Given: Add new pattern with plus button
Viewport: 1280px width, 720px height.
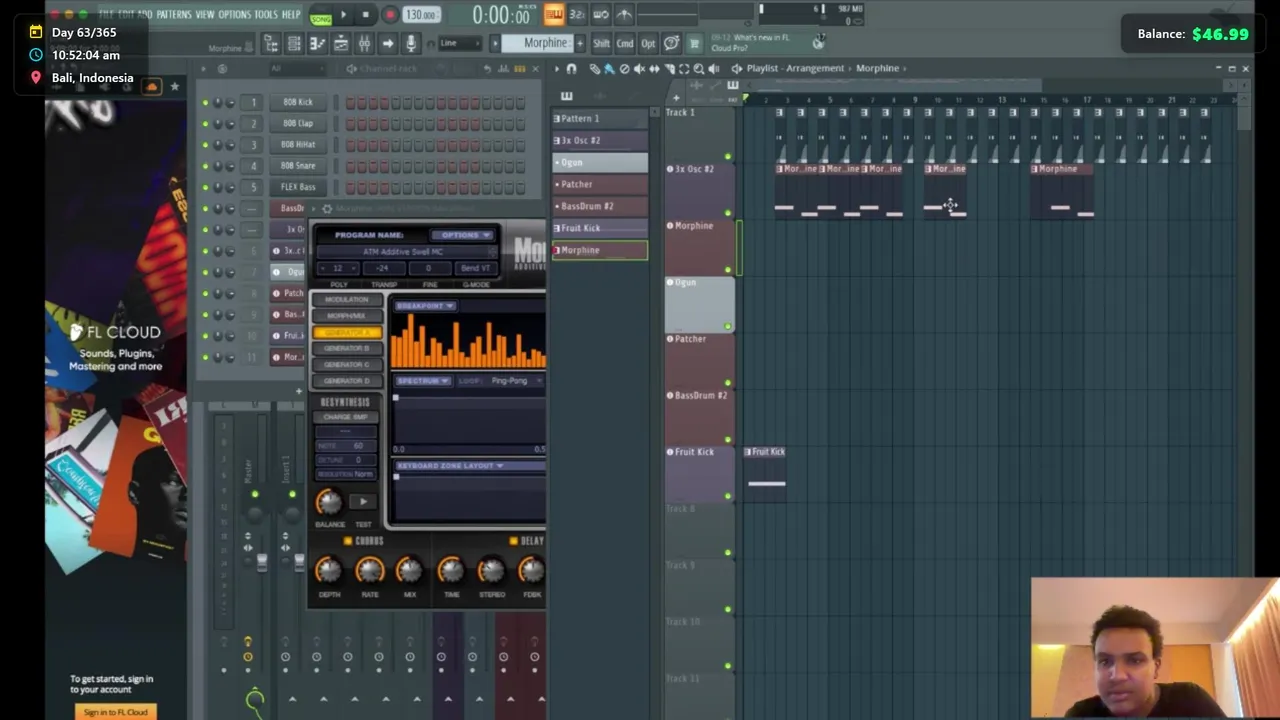Looking at the screenshot, I should tap(579, 43).
